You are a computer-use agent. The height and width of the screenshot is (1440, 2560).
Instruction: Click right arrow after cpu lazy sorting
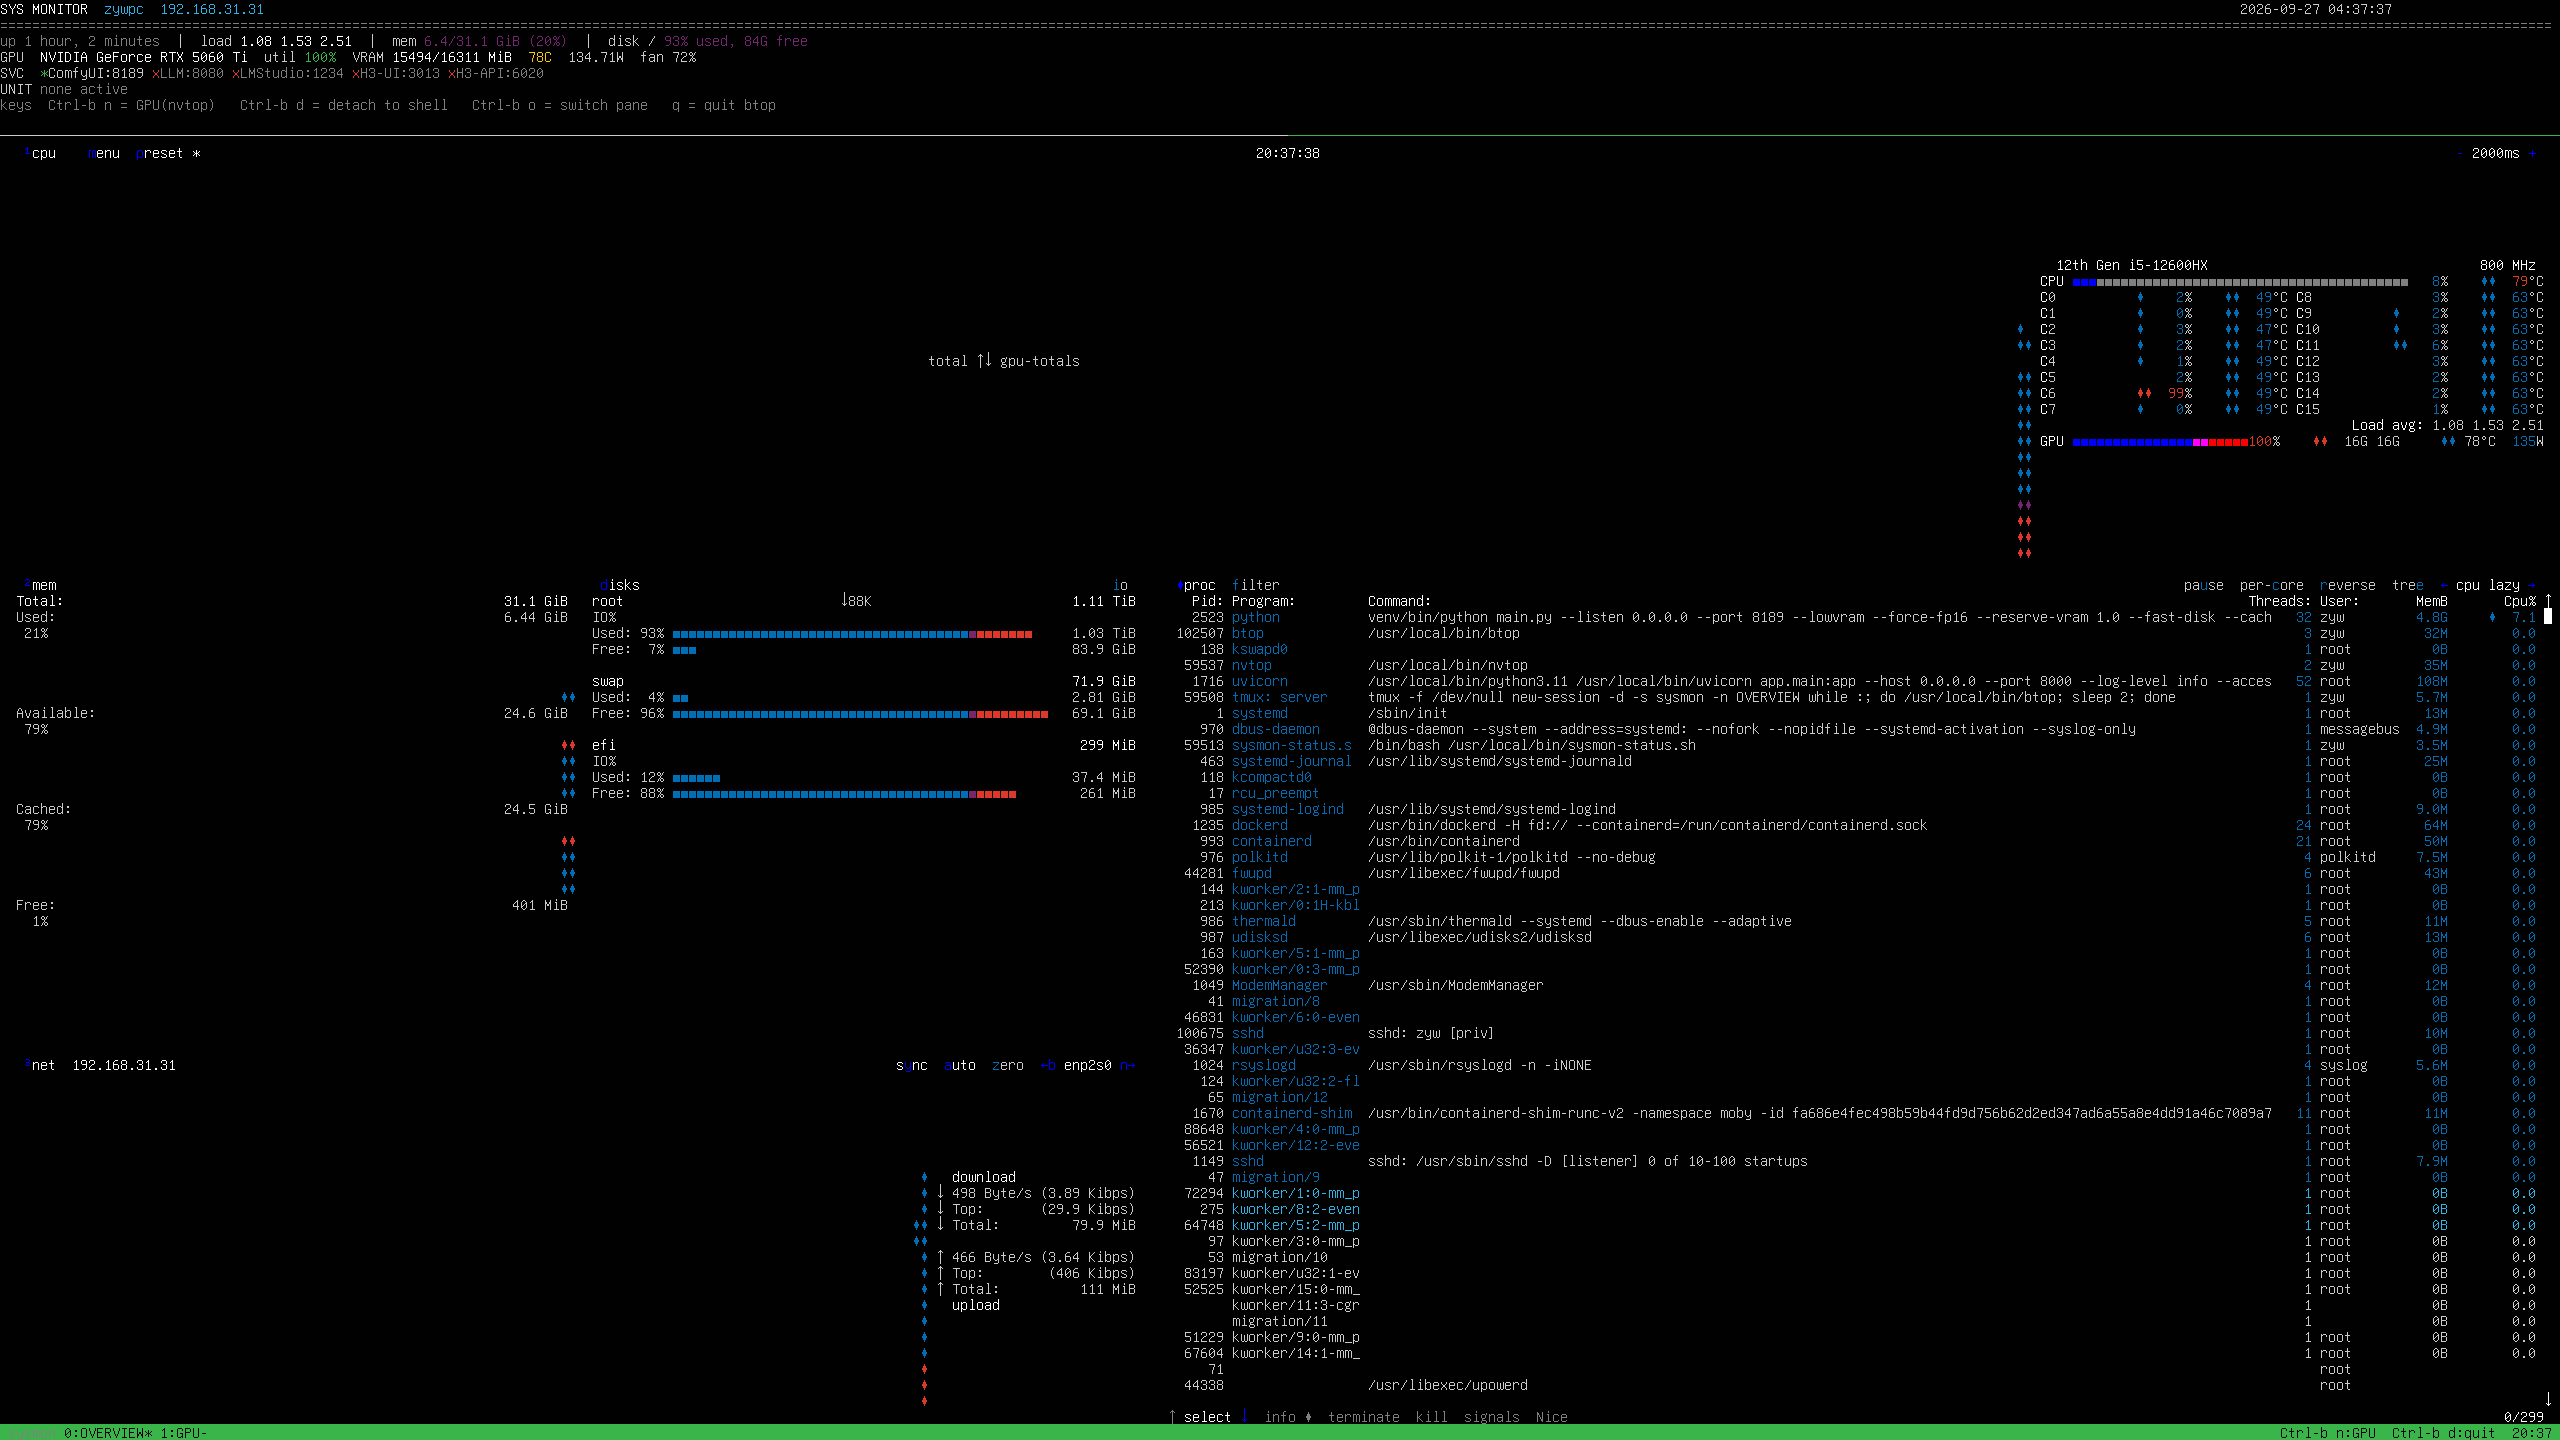coord(2532,585)
